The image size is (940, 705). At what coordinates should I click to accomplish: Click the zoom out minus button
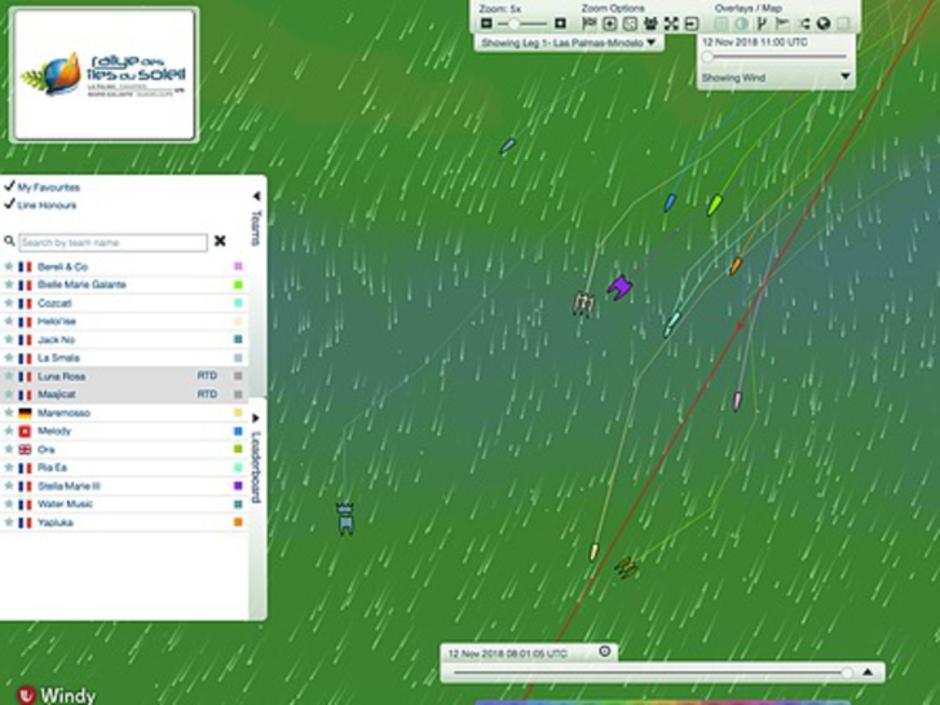click(x=487, y=23)
